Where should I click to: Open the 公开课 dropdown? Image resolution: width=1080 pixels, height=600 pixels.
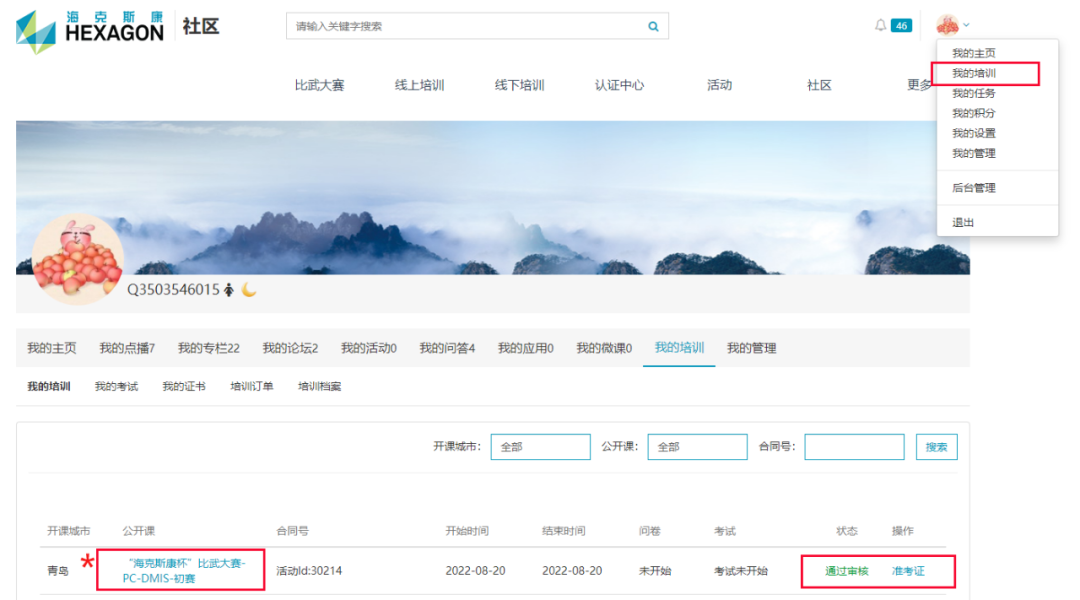coord(697,447)
